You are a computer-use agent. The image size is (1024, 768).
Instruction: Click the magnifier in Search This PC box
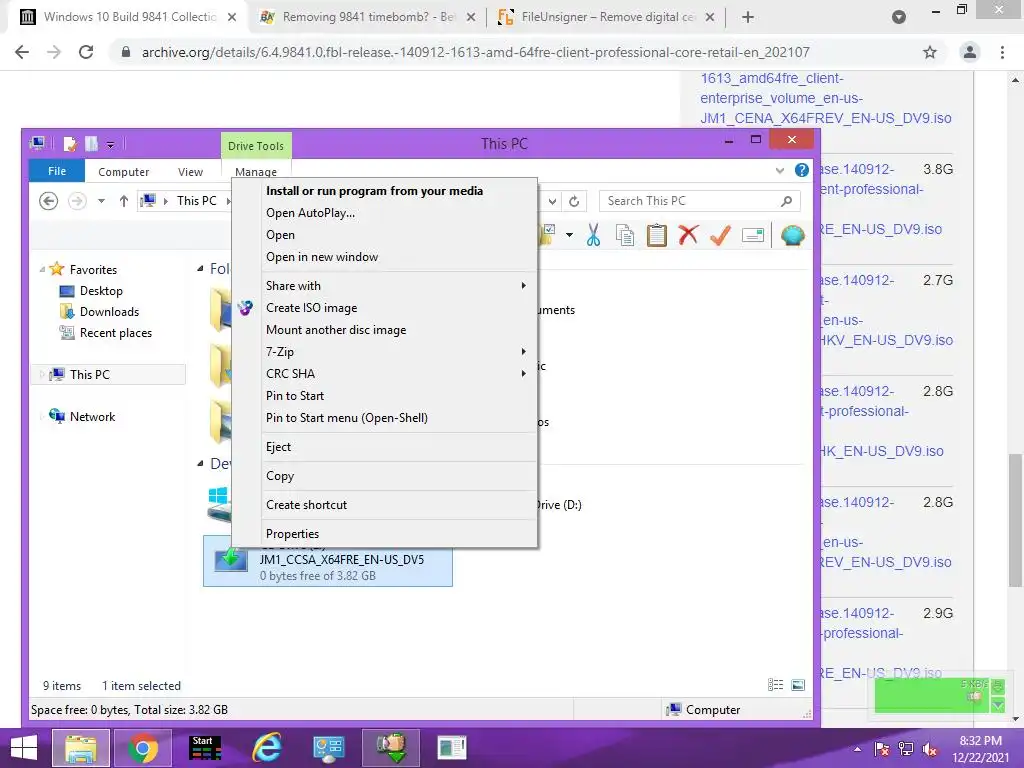[786, 201]
